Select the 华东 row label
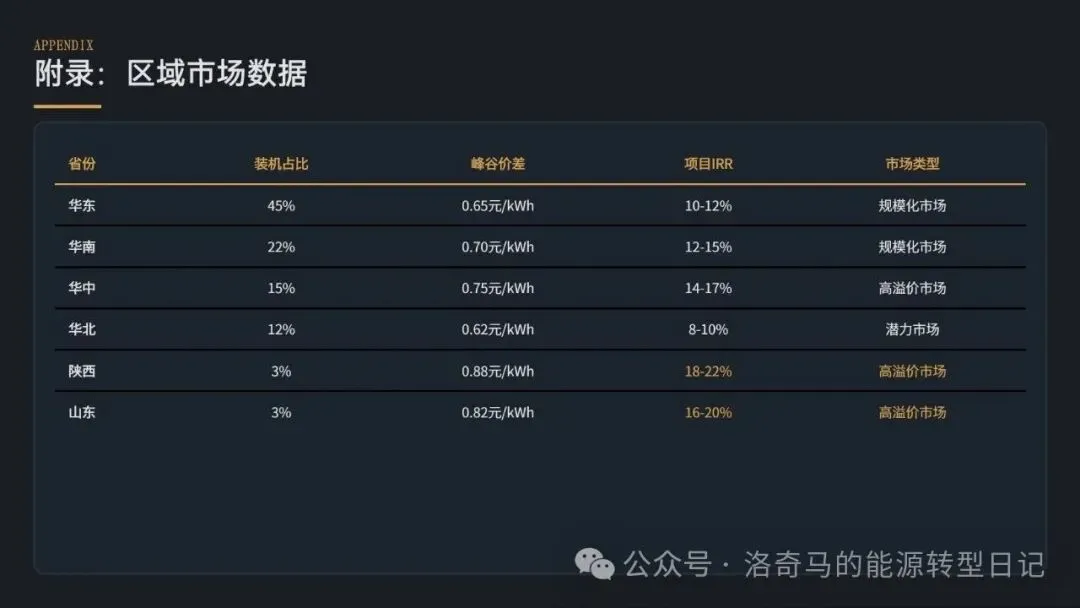1080x608 pixels. click(82, 205)
